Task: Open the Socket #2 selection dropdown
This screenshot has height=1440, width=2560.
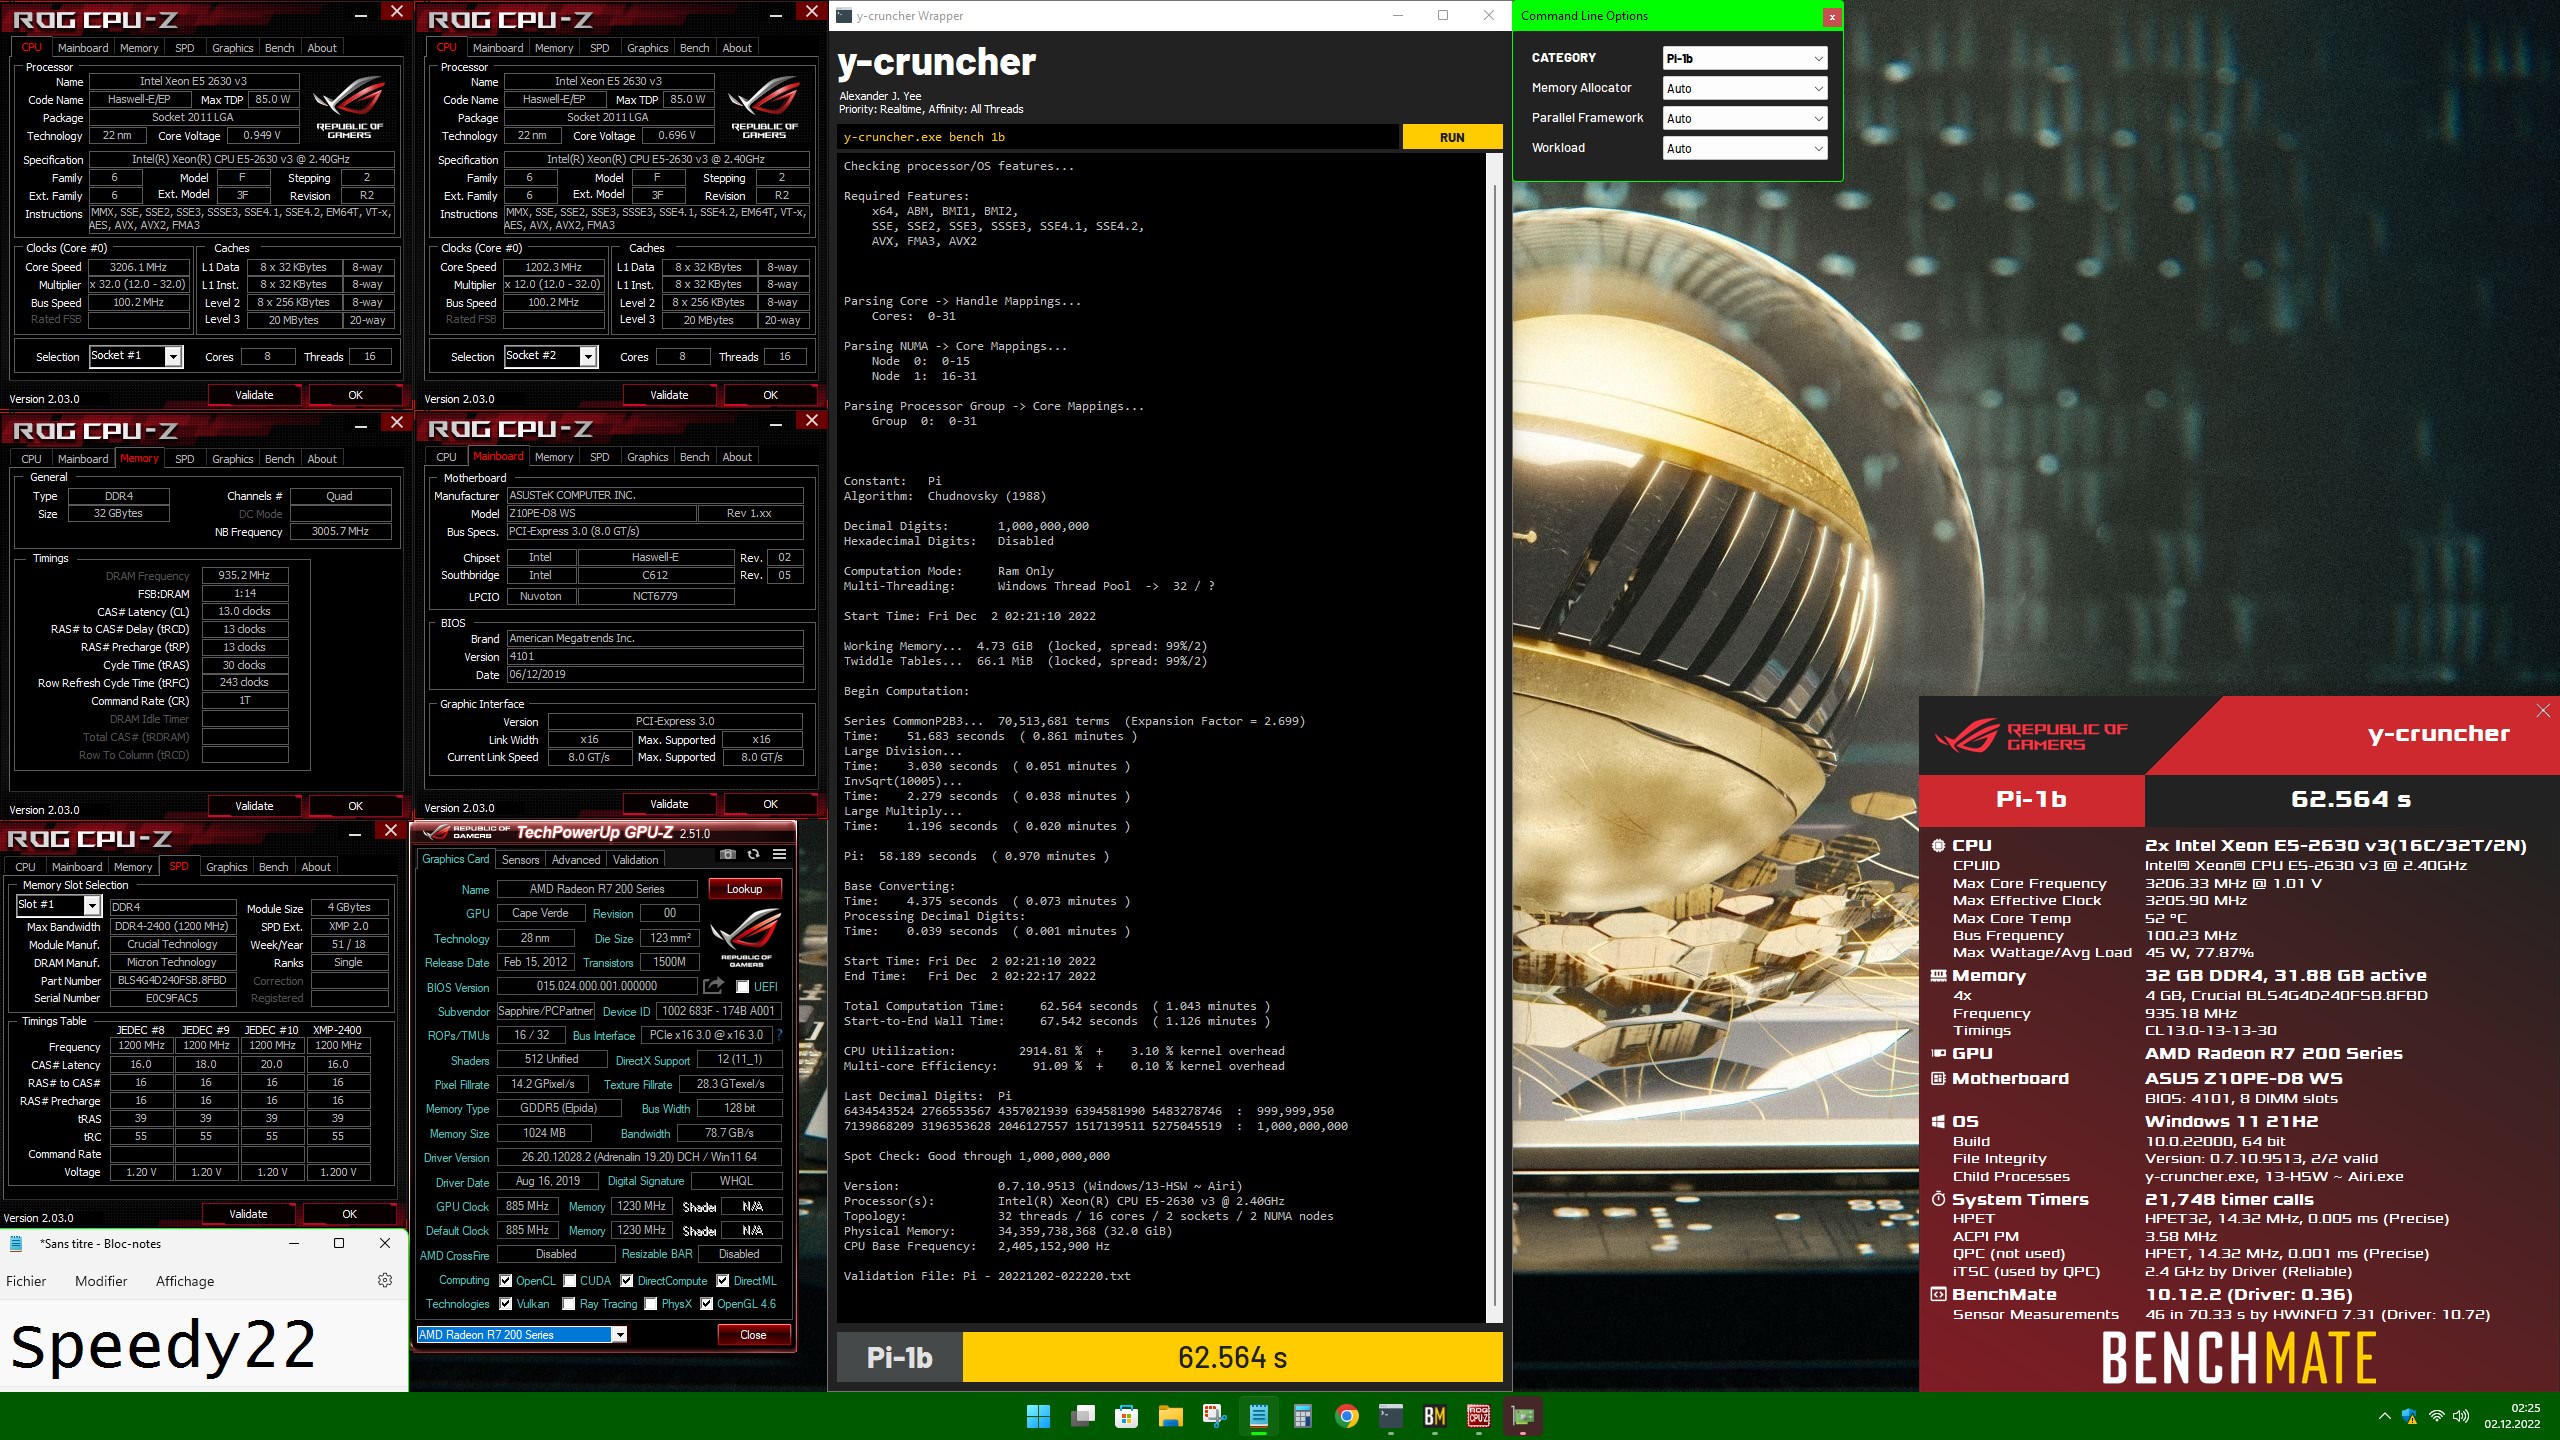Action: [x=551, y=356]
